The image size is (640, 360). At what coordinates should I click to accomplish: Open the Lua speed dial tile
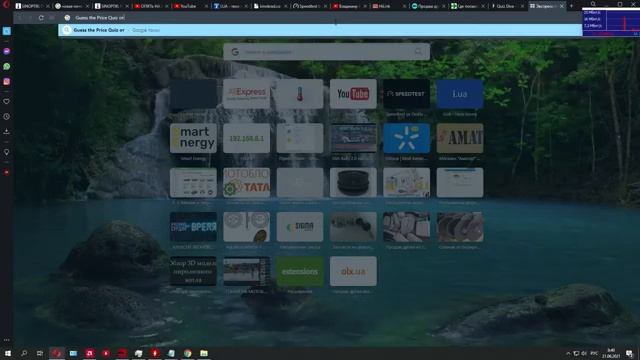click(460, 94)
